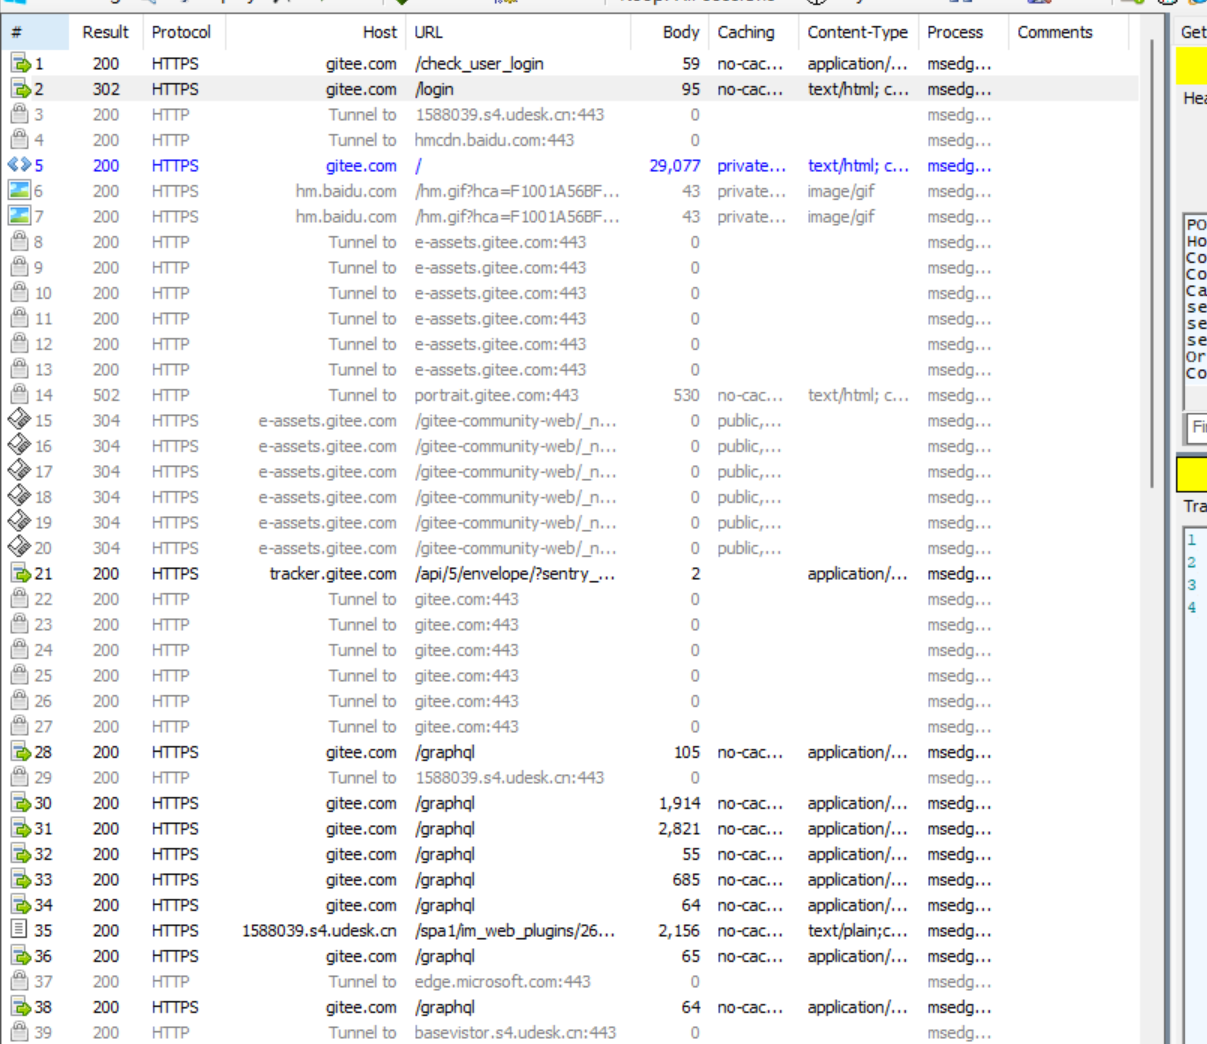Select the /gitee-community-web URL in session 19
Viewport: 1207px width, 1044px height.
[515, 522]
